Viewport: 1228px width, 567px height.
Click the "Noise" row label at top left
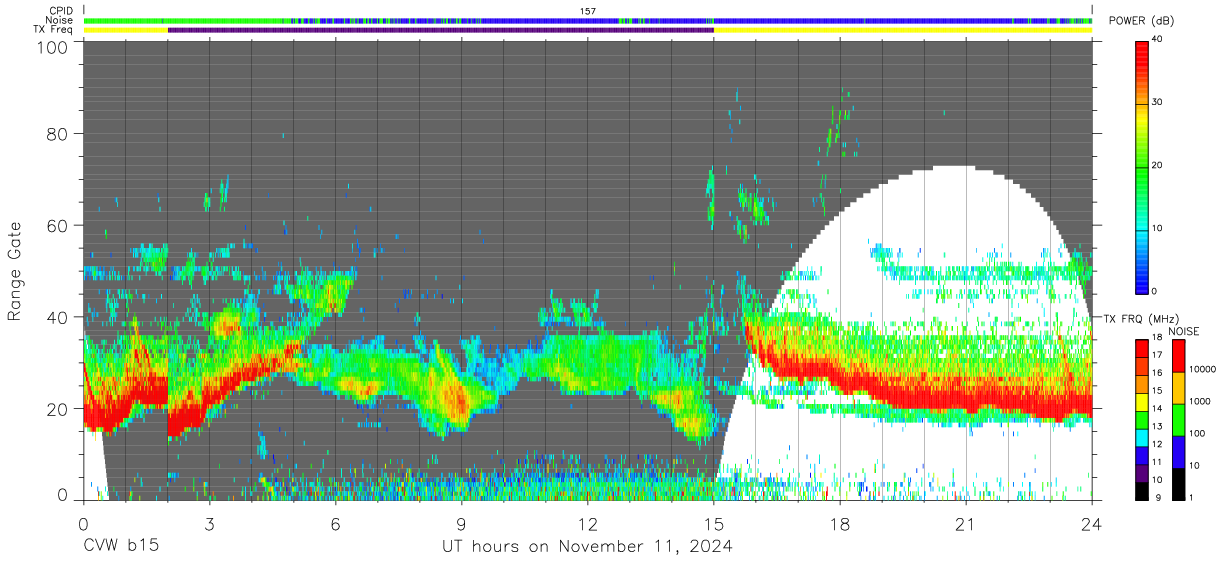tap(59, 20)
